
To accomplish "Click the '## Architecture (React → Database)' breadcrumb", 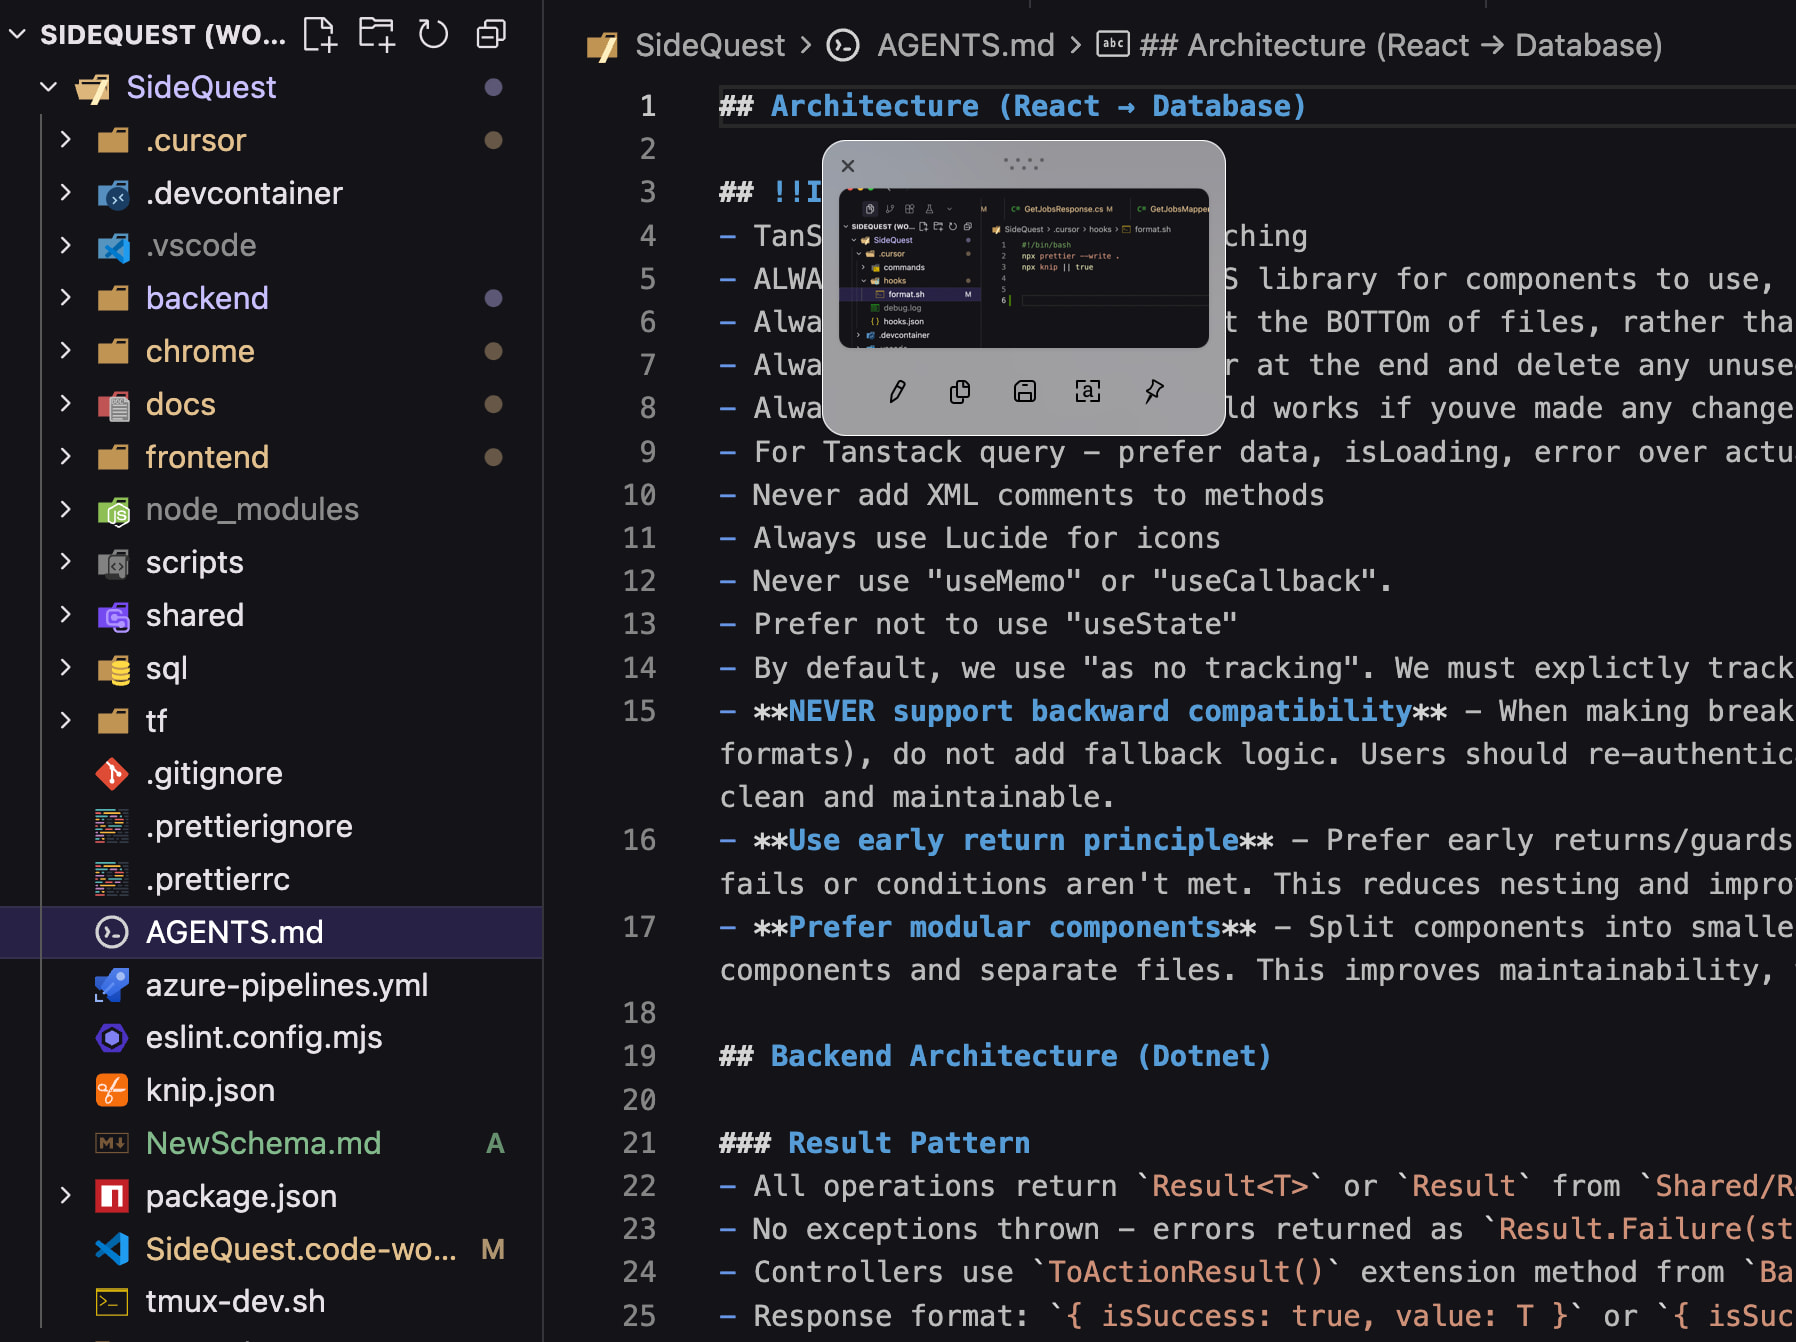I will [1400, 45].
